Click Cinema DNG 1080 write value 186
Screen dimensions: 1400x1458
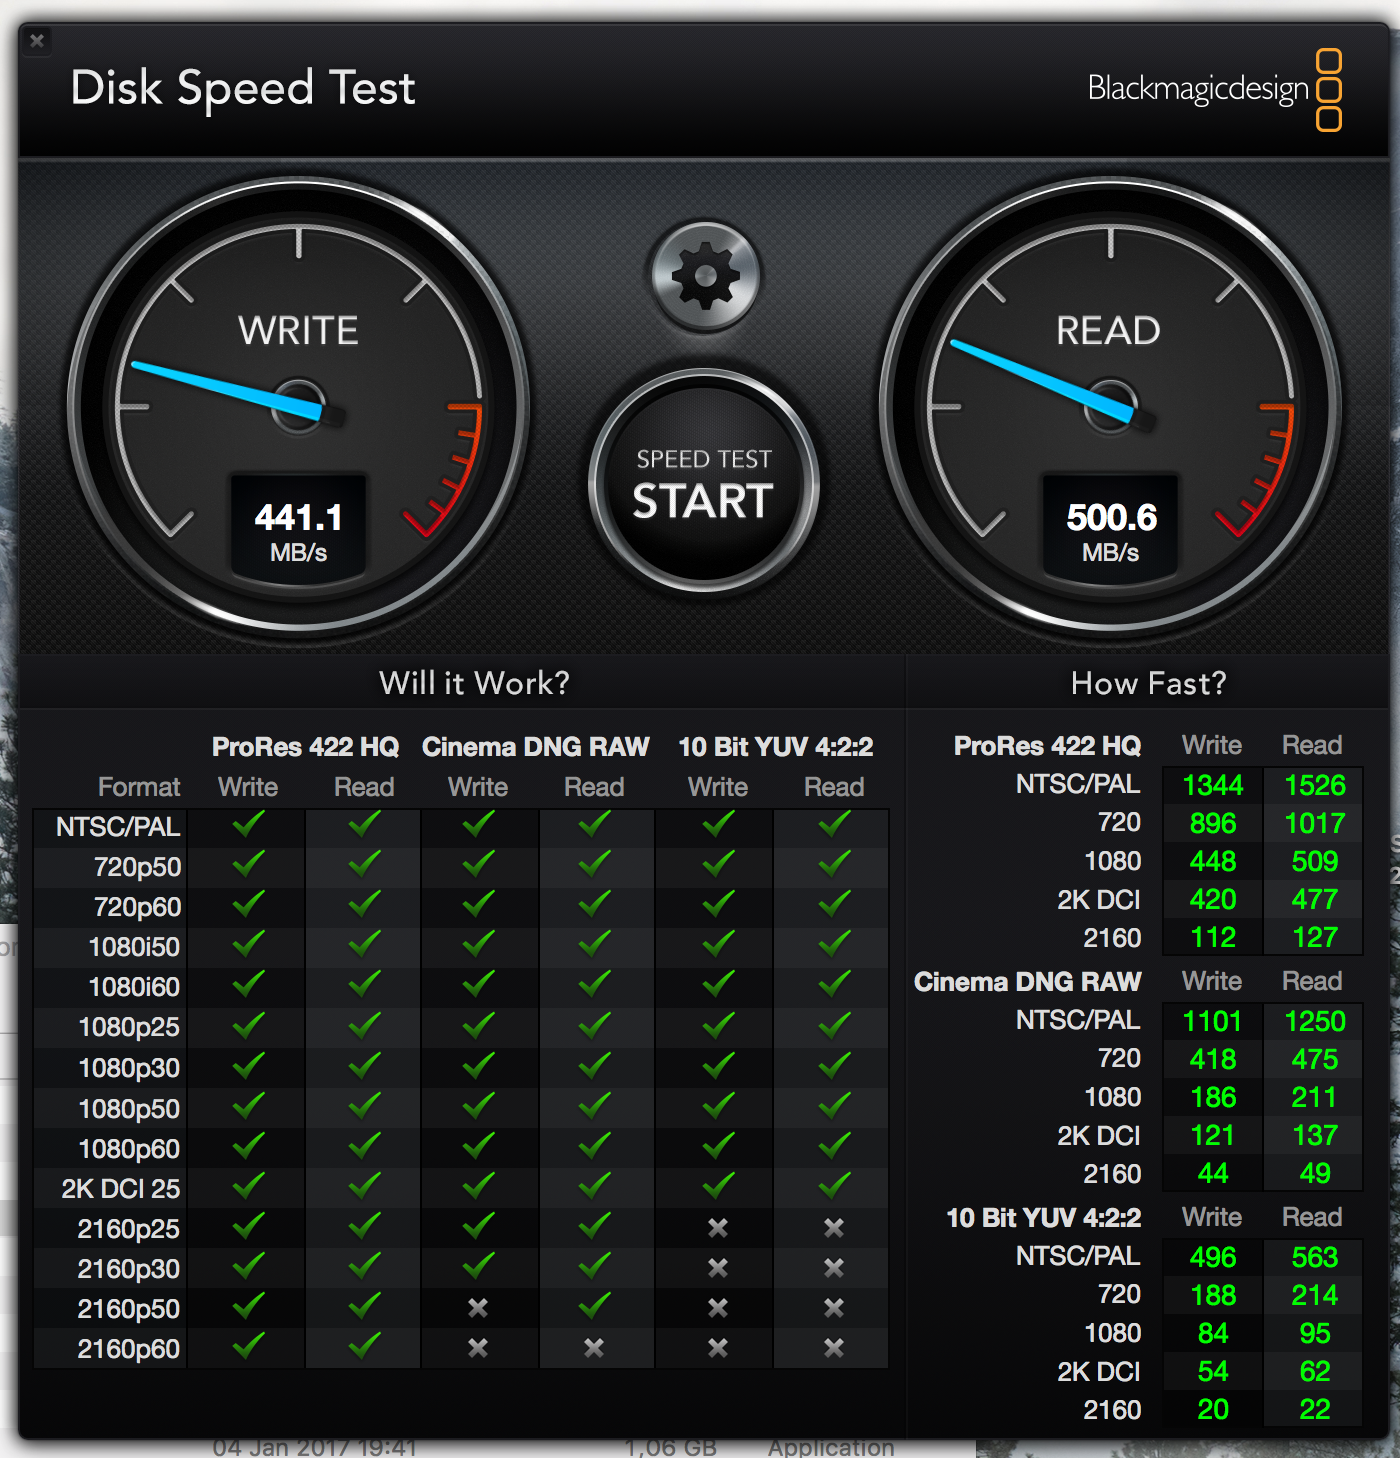pyautogui.click(x=1213, y=1097)
